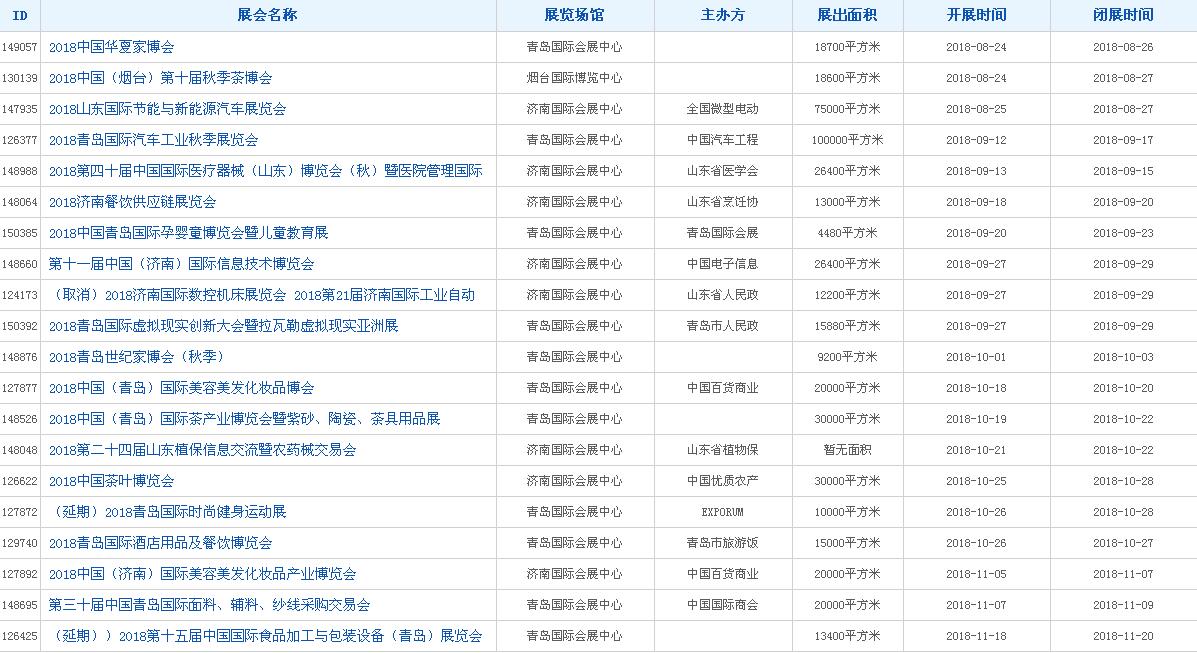Click closing date 2018-11-20
Viewport: 1197px width, 653px height.
1123,636
